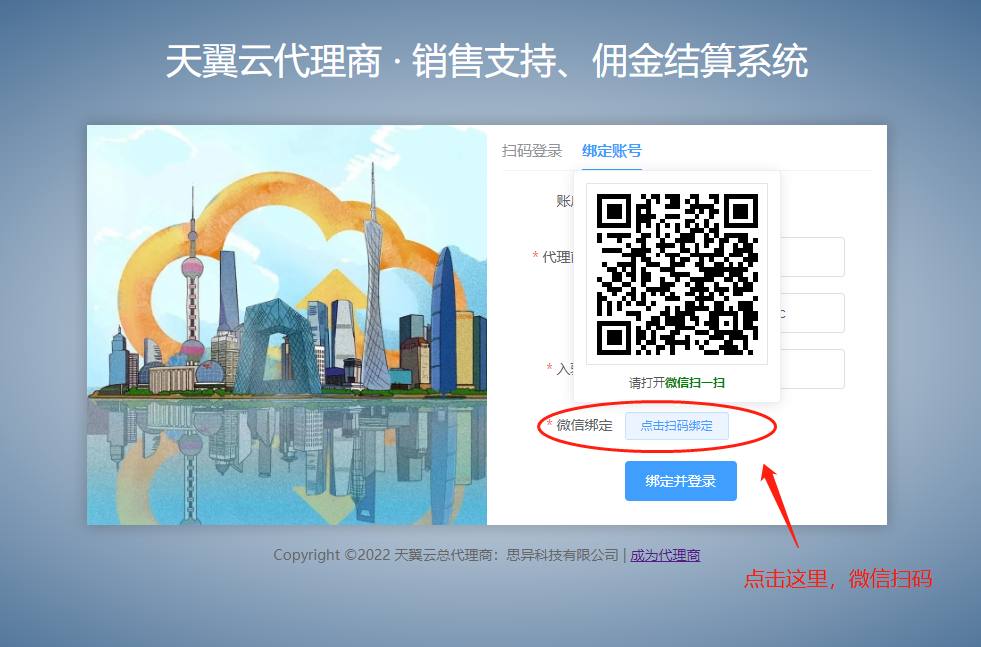Open the 成为代理商 link
The image size is (981, 647).
click(x=665, y=555)
